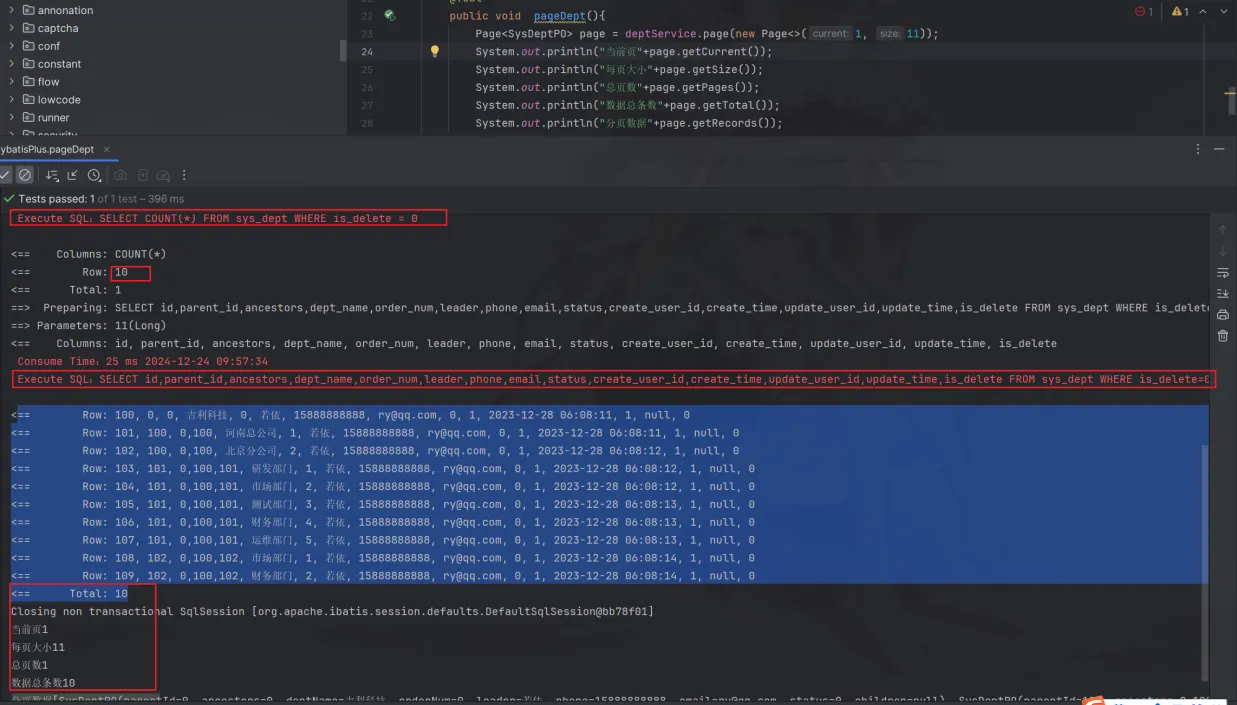
Task: Go to next highlighted problem
Action: click(1223, 11)
